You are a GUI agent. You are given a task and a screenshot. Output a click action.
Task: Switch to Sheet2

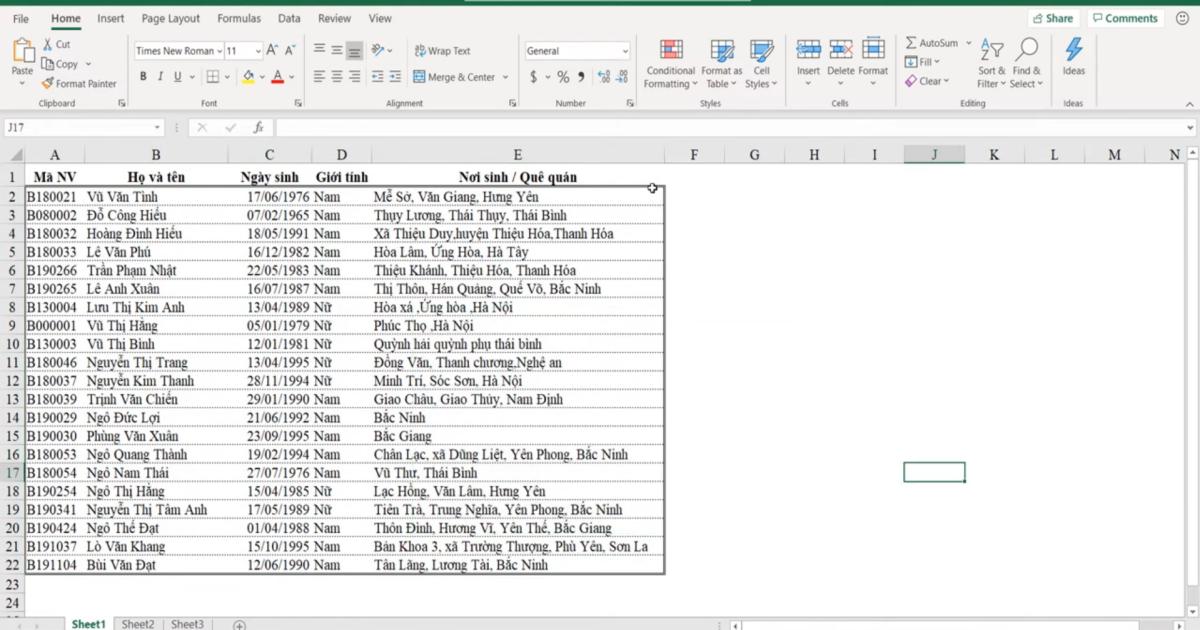click(138, 623)
